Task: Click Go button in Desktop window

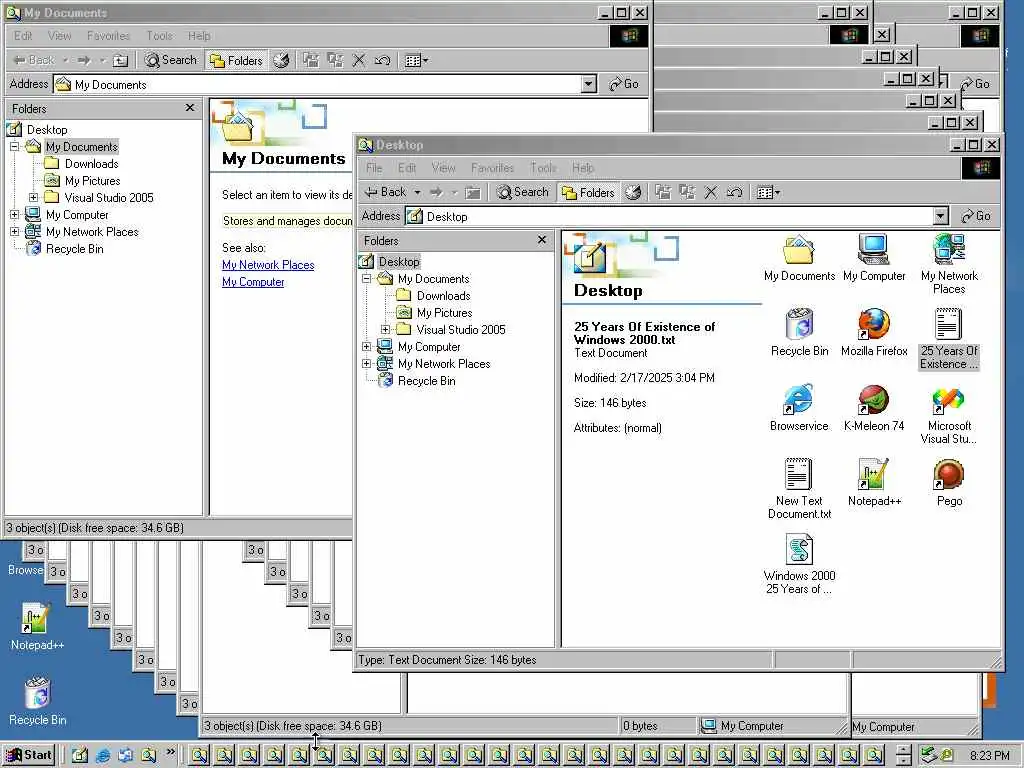Action: [x=976, y=216]
